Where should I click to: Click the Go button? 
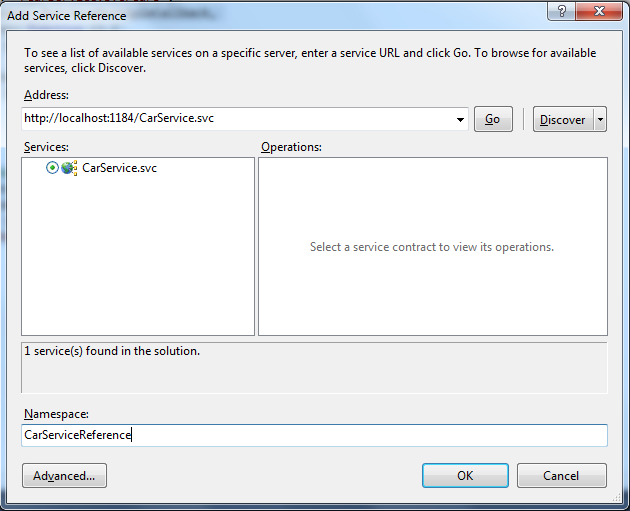coord(493,119)
